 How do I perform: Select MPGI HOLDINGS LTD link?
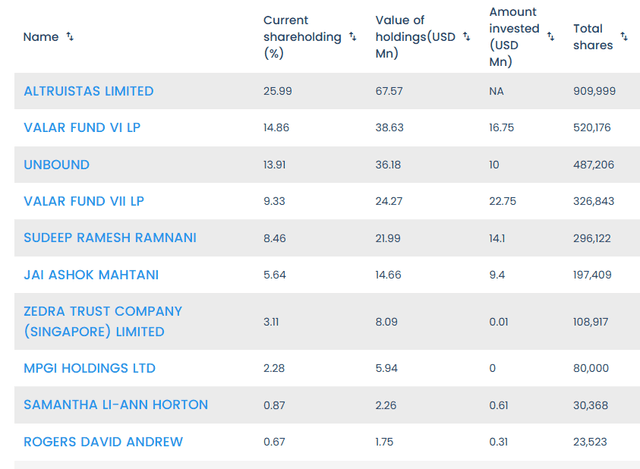tap(90, 368)
